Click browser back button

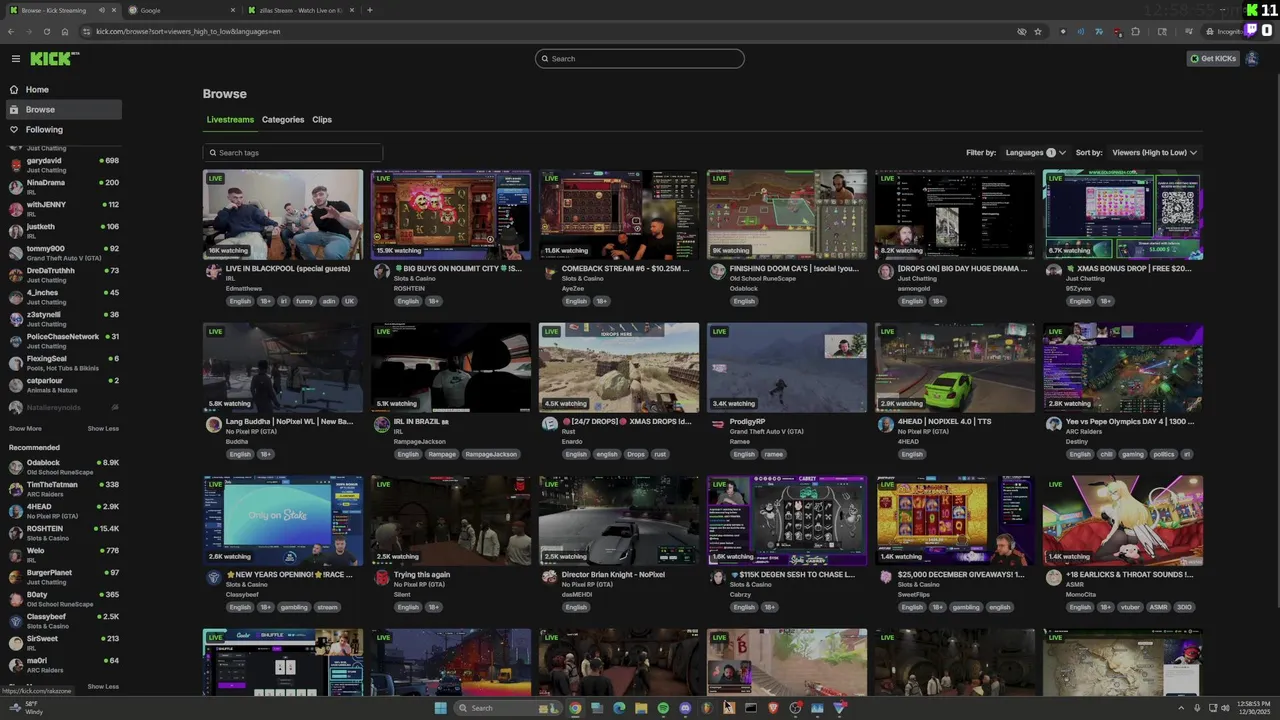coord(11,31)
